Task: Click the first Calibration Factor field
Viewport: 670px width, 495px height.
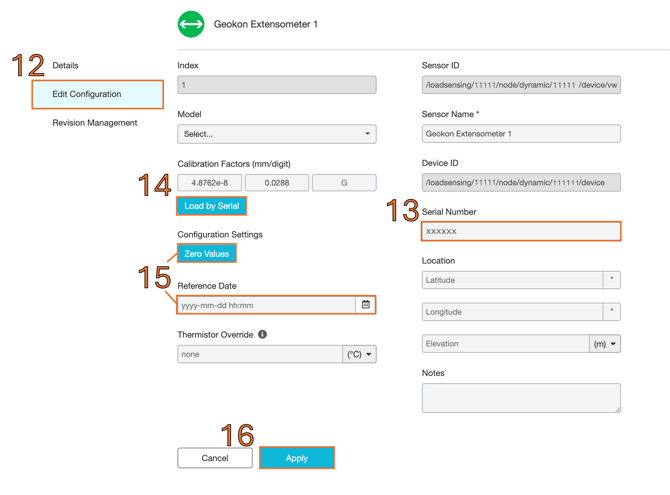Action: click(210, 183)
